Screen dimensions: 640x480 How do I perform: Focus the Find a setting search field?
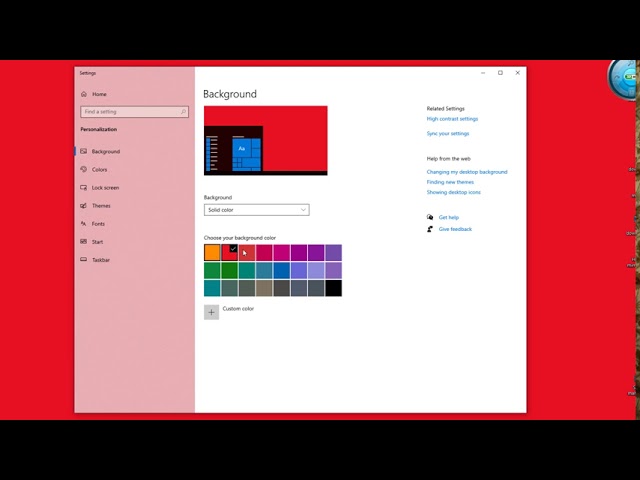[x=134, y=112]
